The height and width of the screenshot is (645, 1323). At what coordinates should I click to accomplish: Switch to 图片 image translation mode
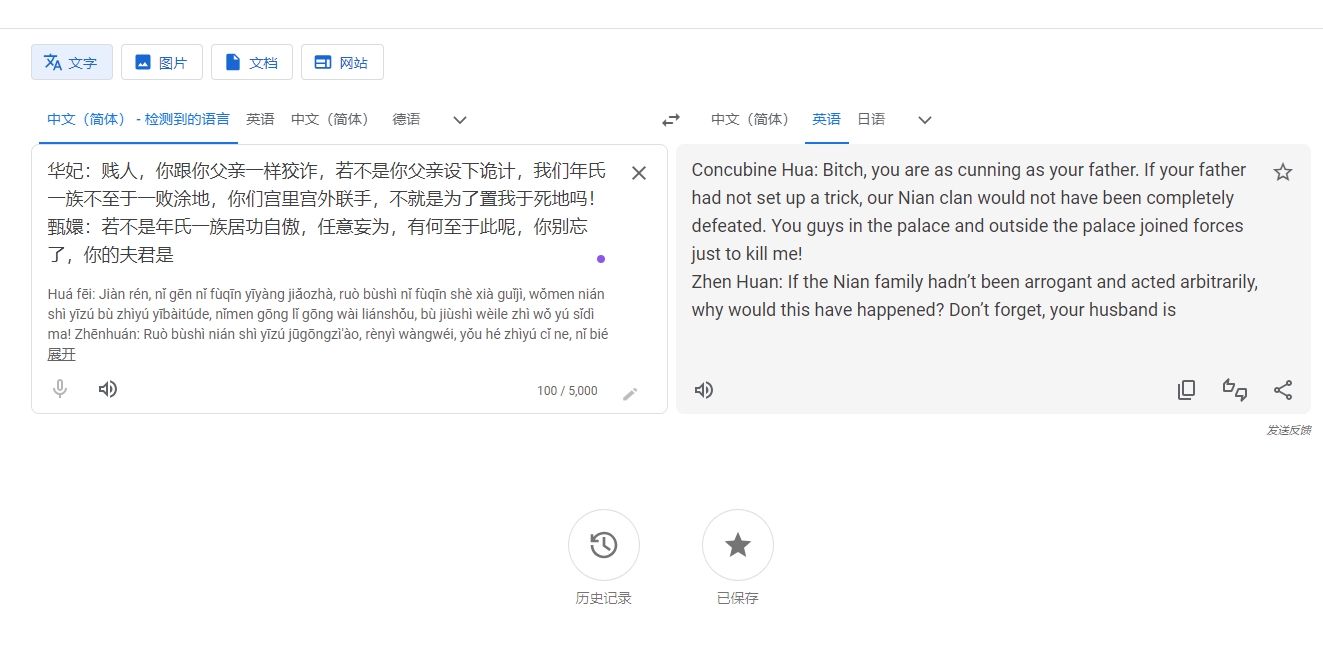(x=162, y=61)
